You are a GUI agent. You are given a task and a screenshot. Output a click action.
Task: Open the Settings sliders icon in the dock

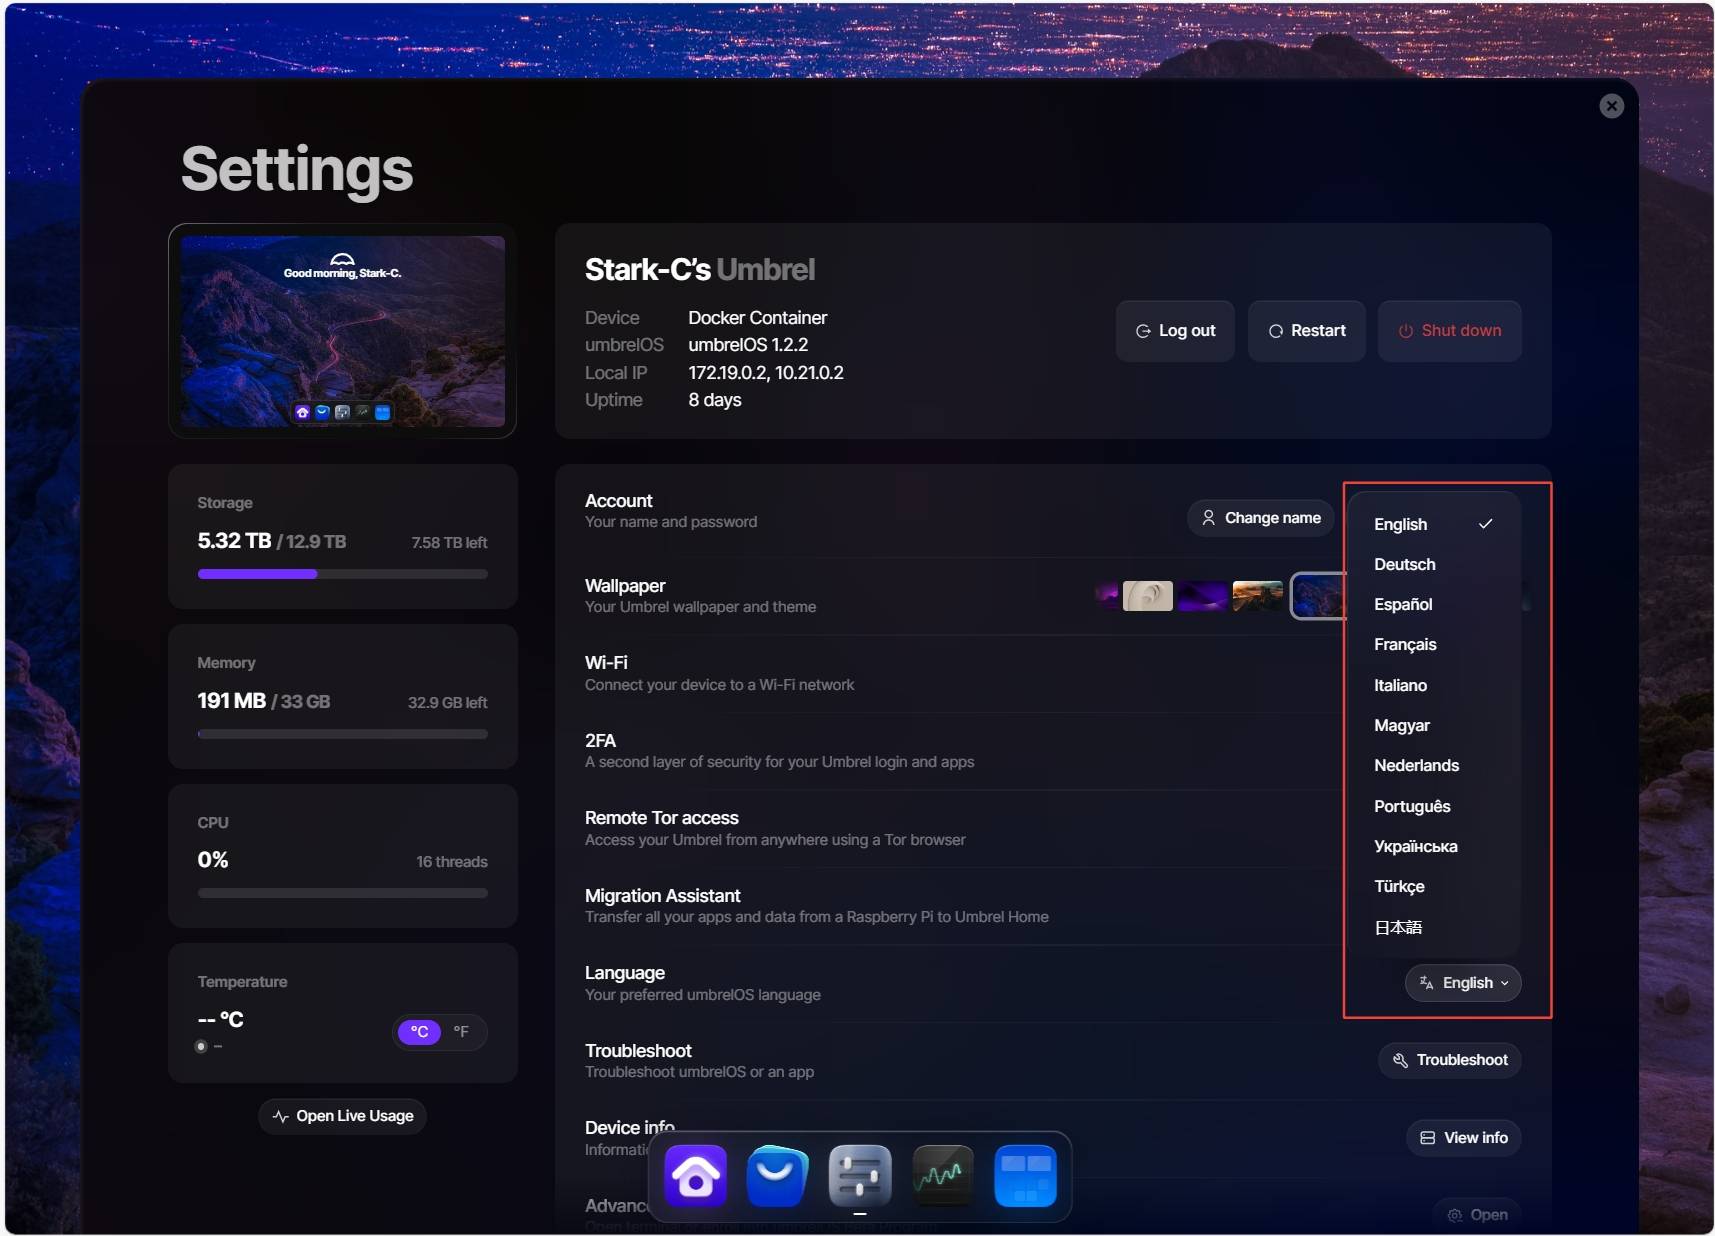(860, 1176)
